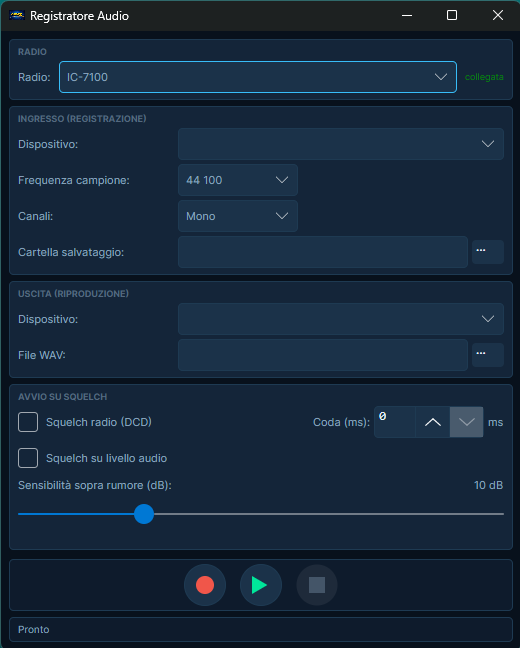
Task: Enable Squelch radio (DCD) checkbox
Action: [x=28, y=422]
